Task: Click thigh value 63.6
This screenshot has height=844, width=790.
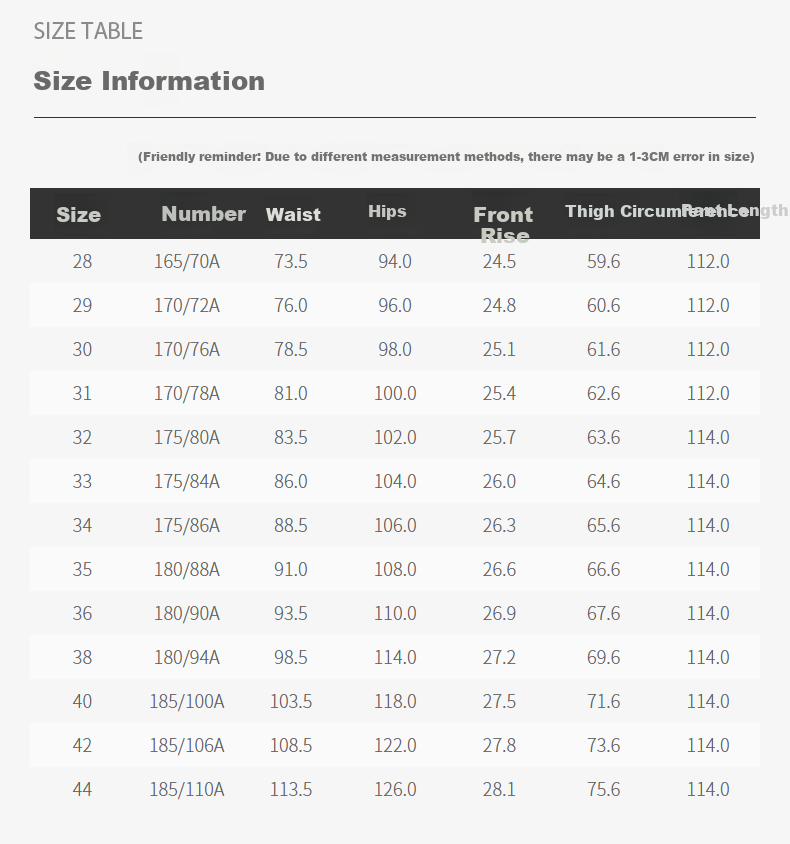Action: 604,438
